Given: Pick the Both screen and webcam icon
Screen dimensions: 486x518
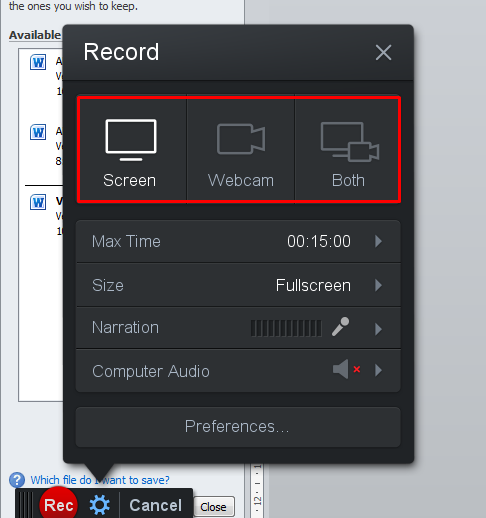Looking at the screenshot, I should pyautogui.click(x=350, y=142).
